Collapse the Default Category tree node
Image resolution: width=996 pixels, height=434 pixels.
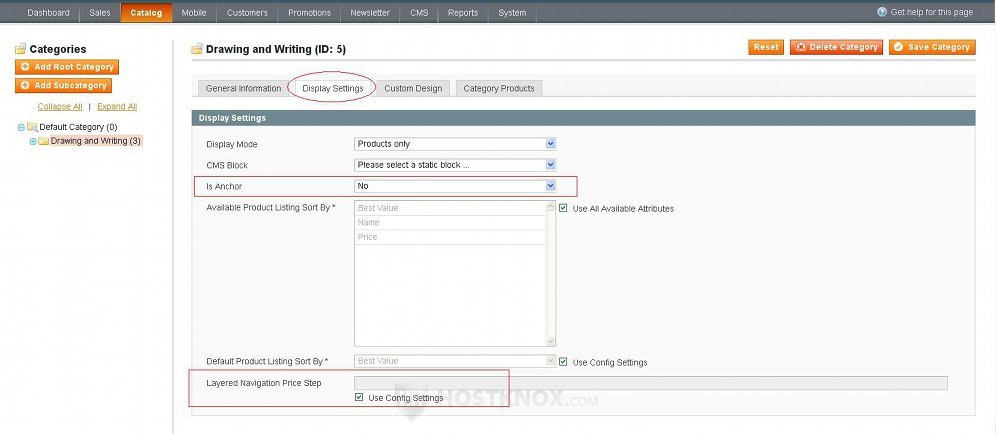click(x=21, y=127)
